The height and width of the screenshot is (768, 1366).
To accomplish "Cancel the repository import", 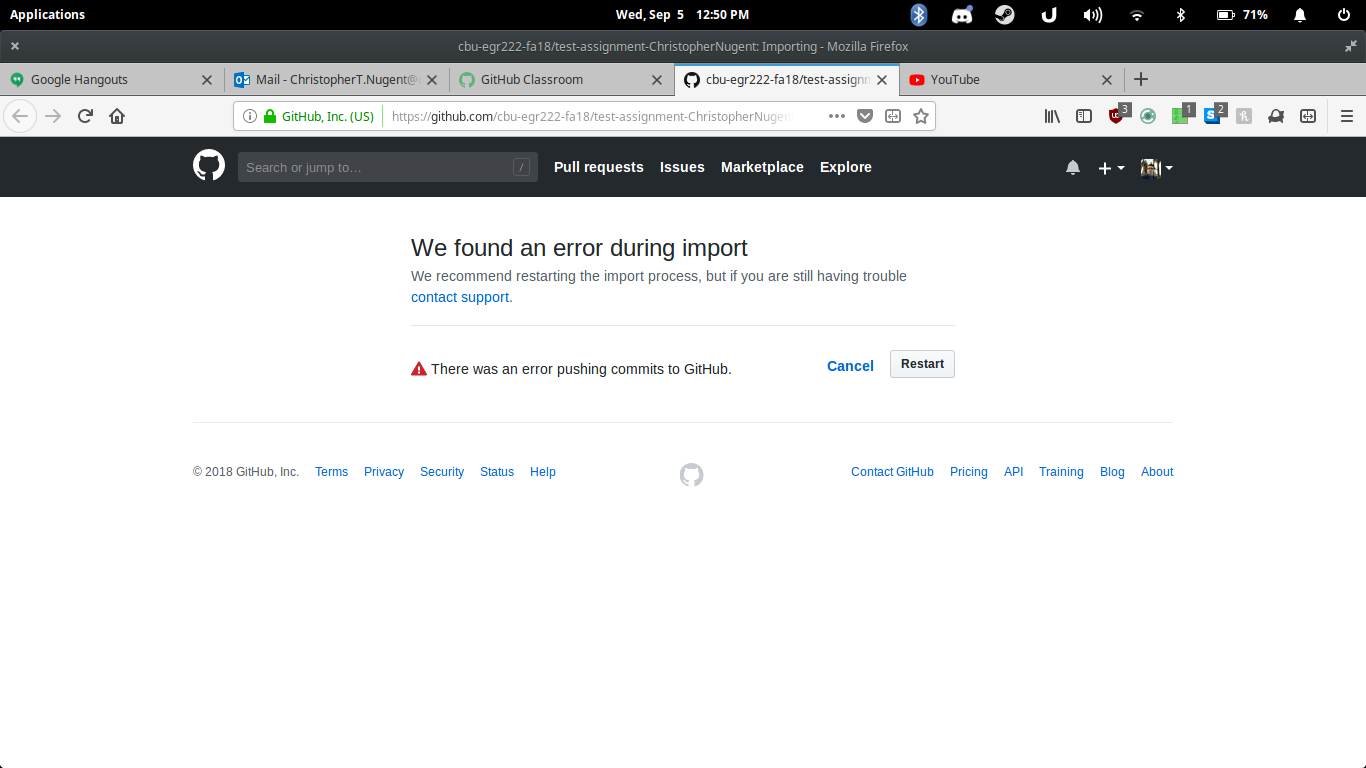I will tap(850, 366).
